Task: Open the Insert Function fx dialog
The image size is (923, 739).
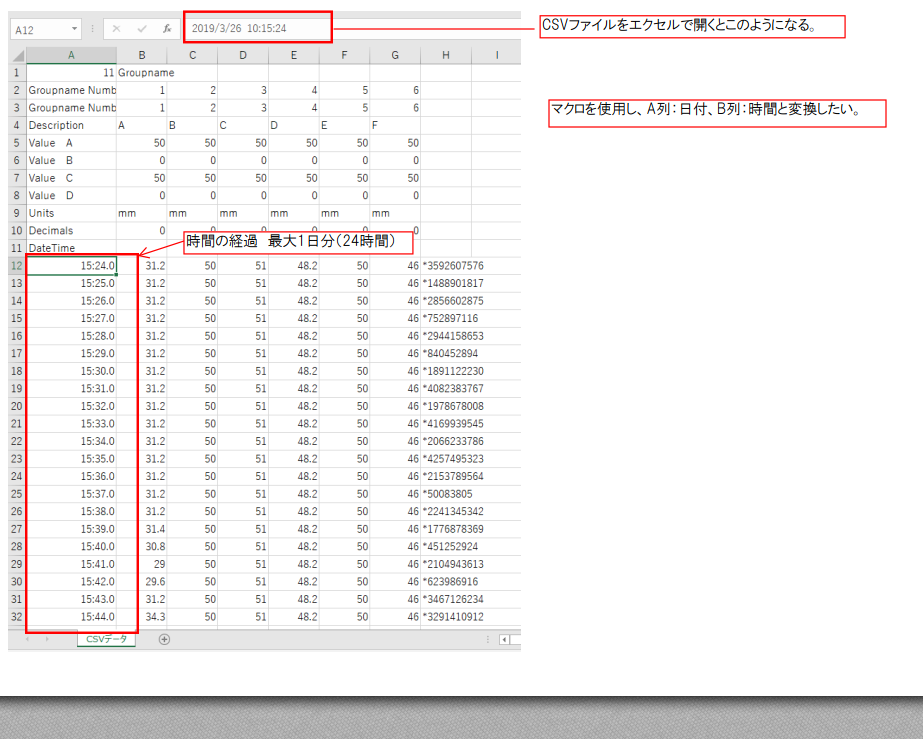Action: tap(167, 30)
